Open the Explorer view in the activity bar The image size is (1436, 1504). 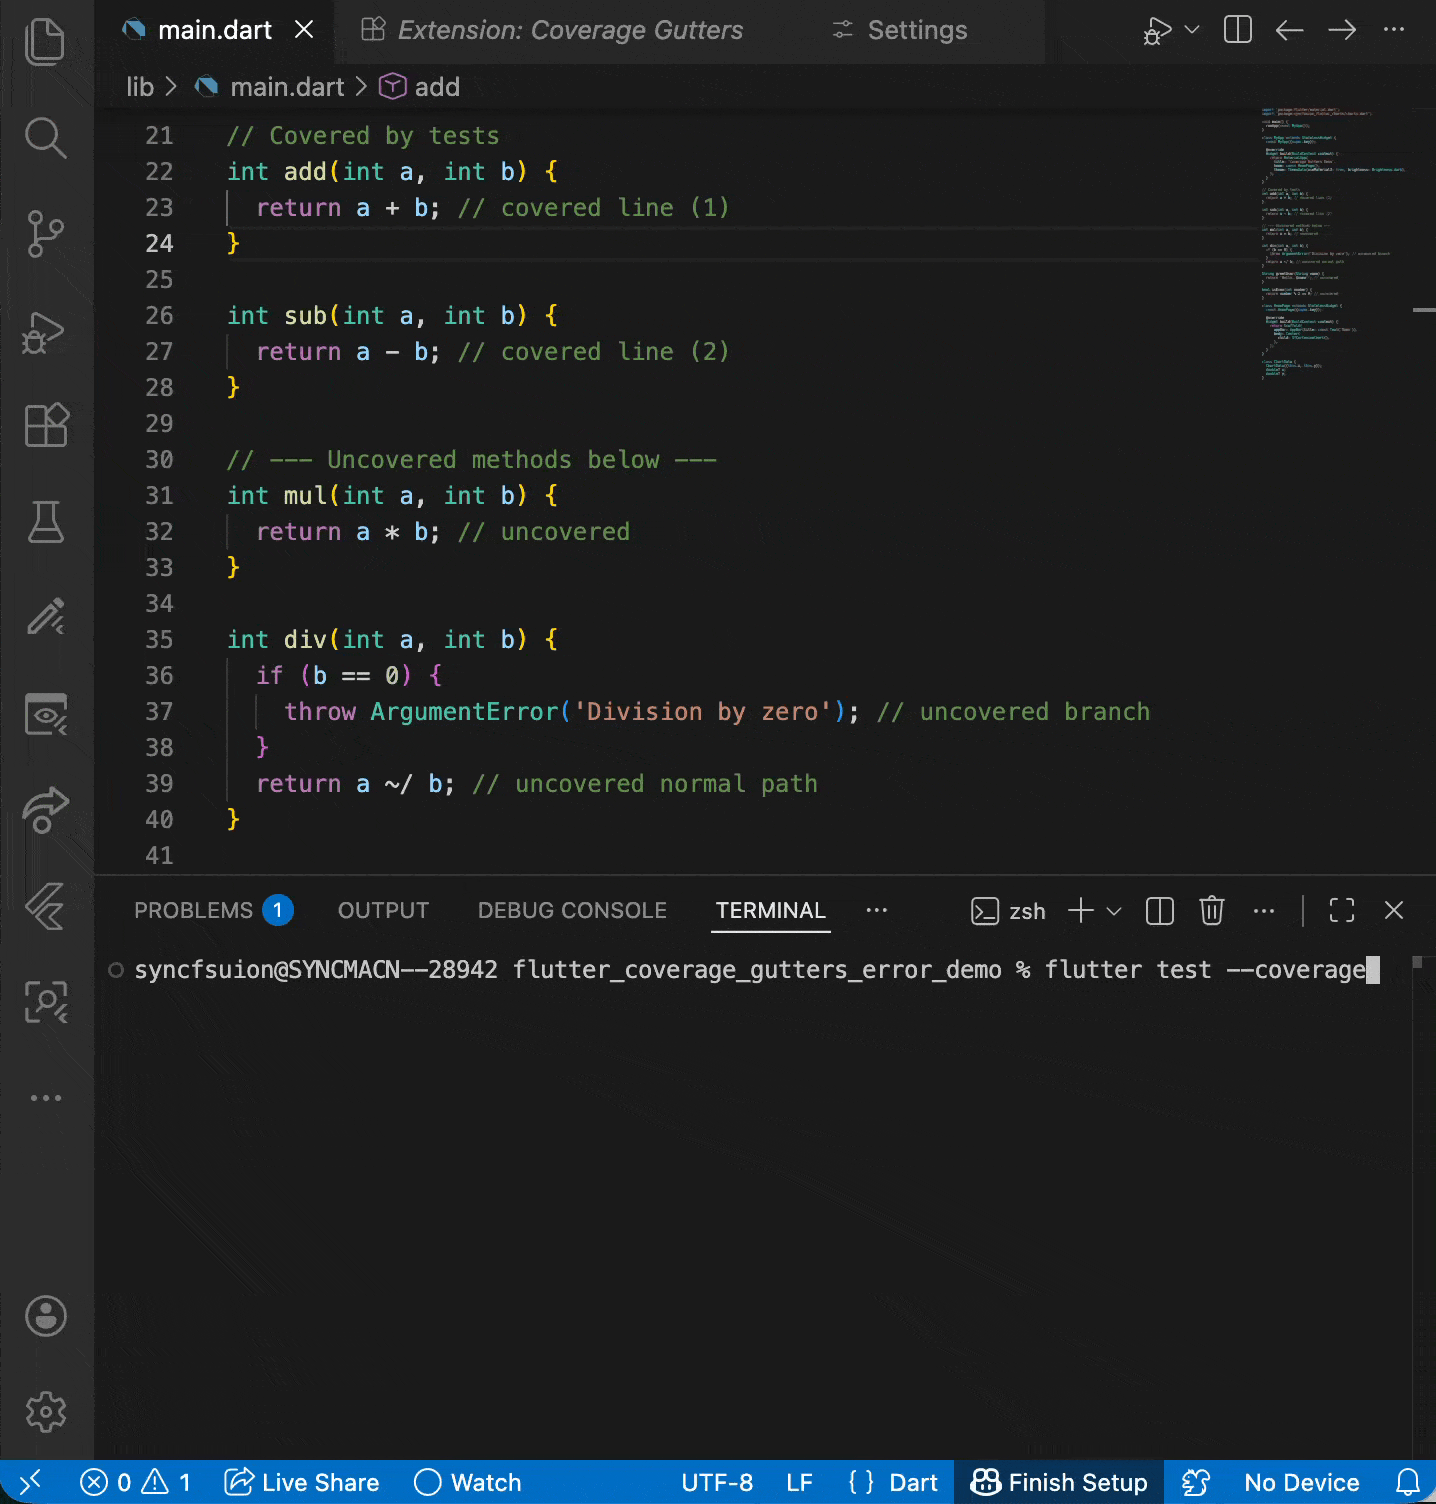pos(45,42)
